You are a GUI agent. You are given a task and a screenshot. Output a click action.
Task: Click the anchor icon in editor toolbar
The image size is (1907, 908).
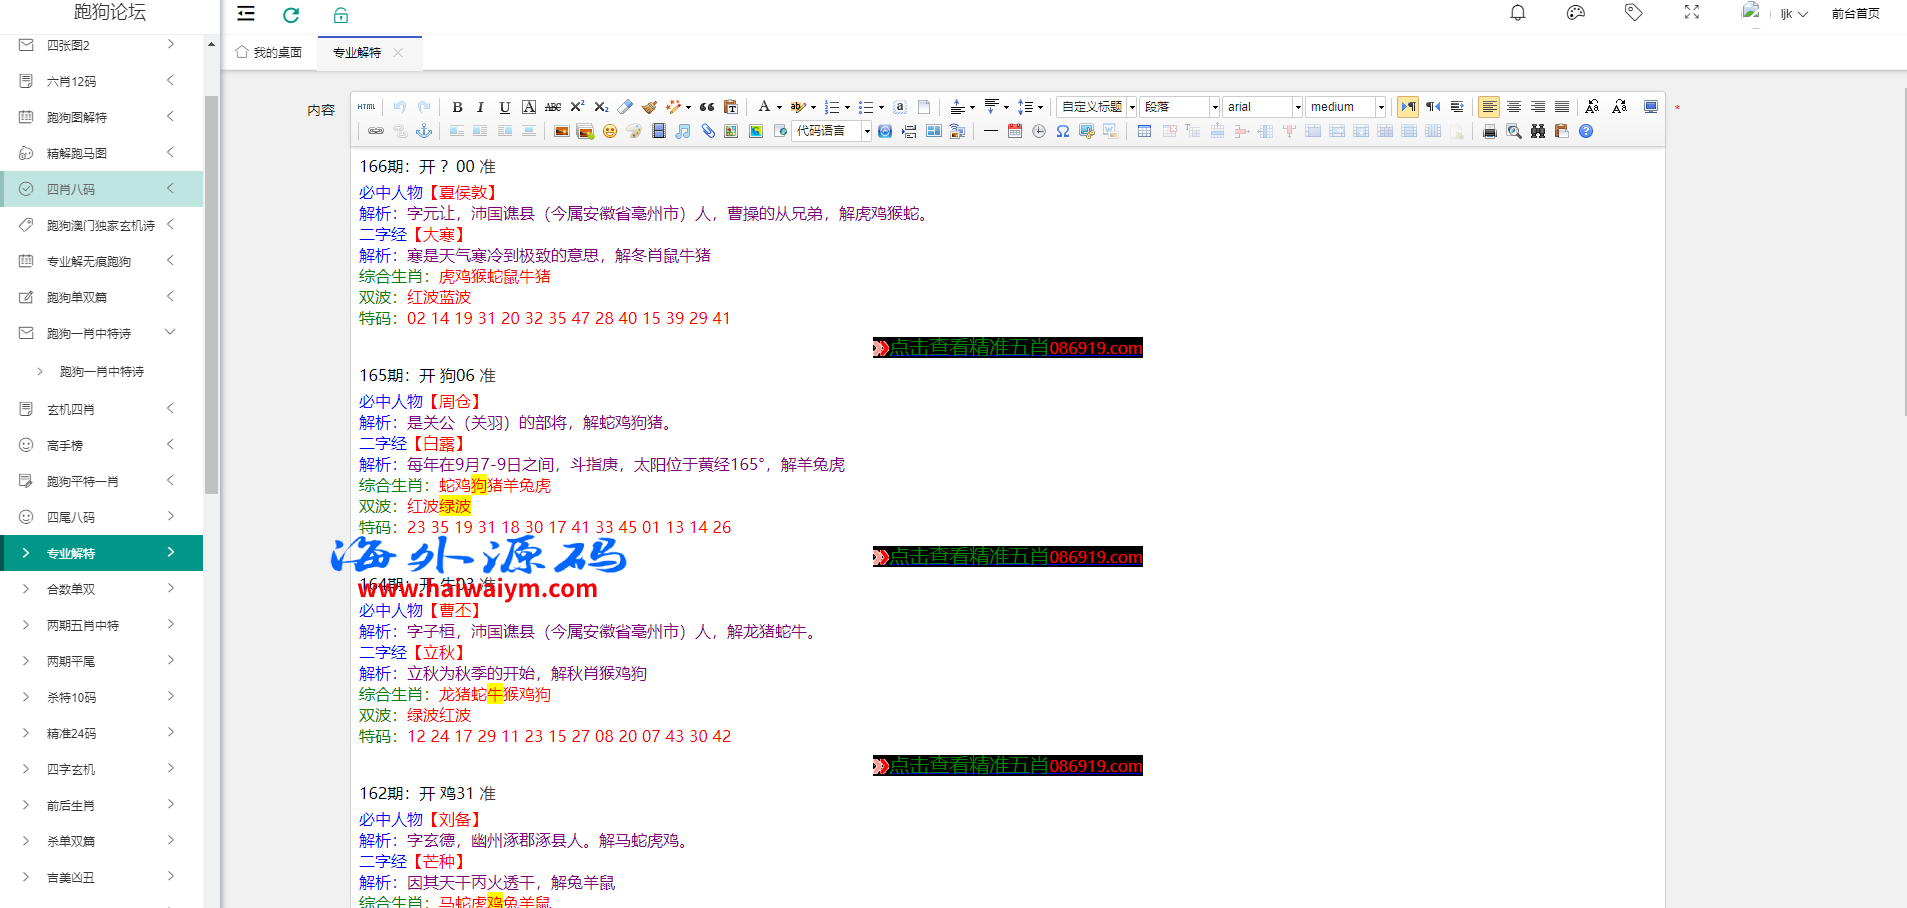tap(424, 132)
